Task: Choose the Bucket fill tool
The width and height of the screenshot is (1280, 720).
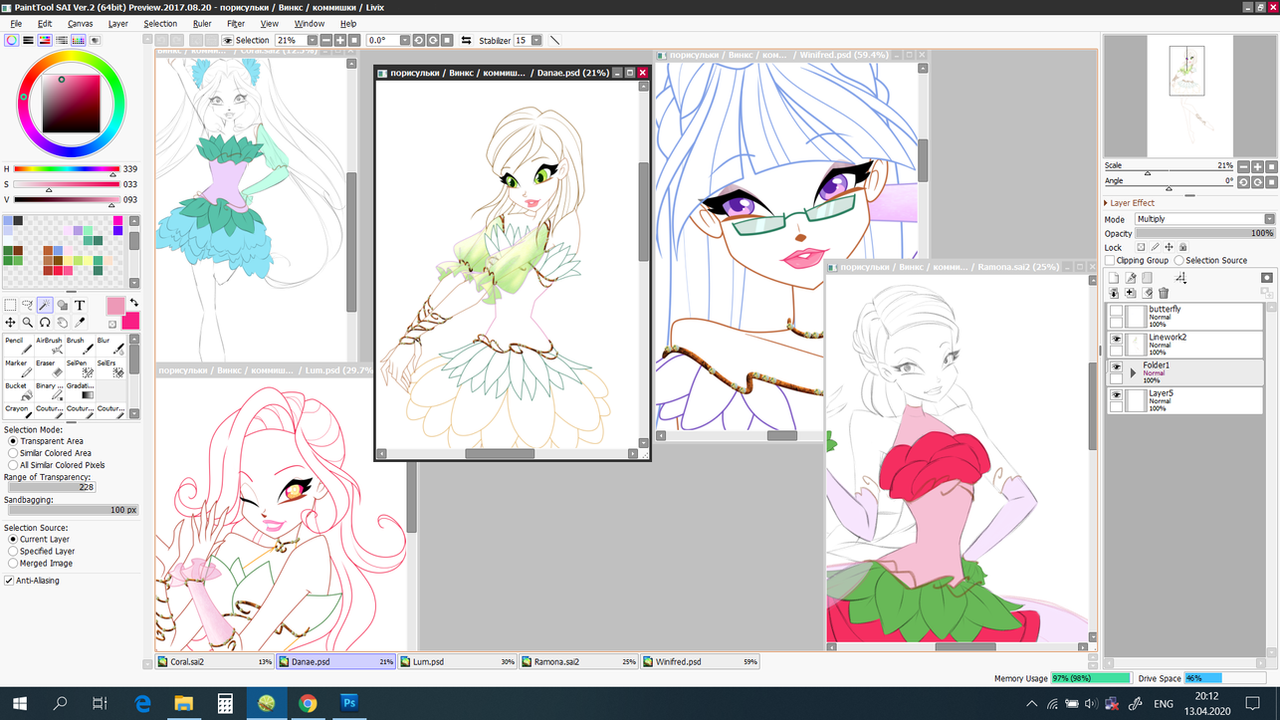Action: (x=19, y=391)
